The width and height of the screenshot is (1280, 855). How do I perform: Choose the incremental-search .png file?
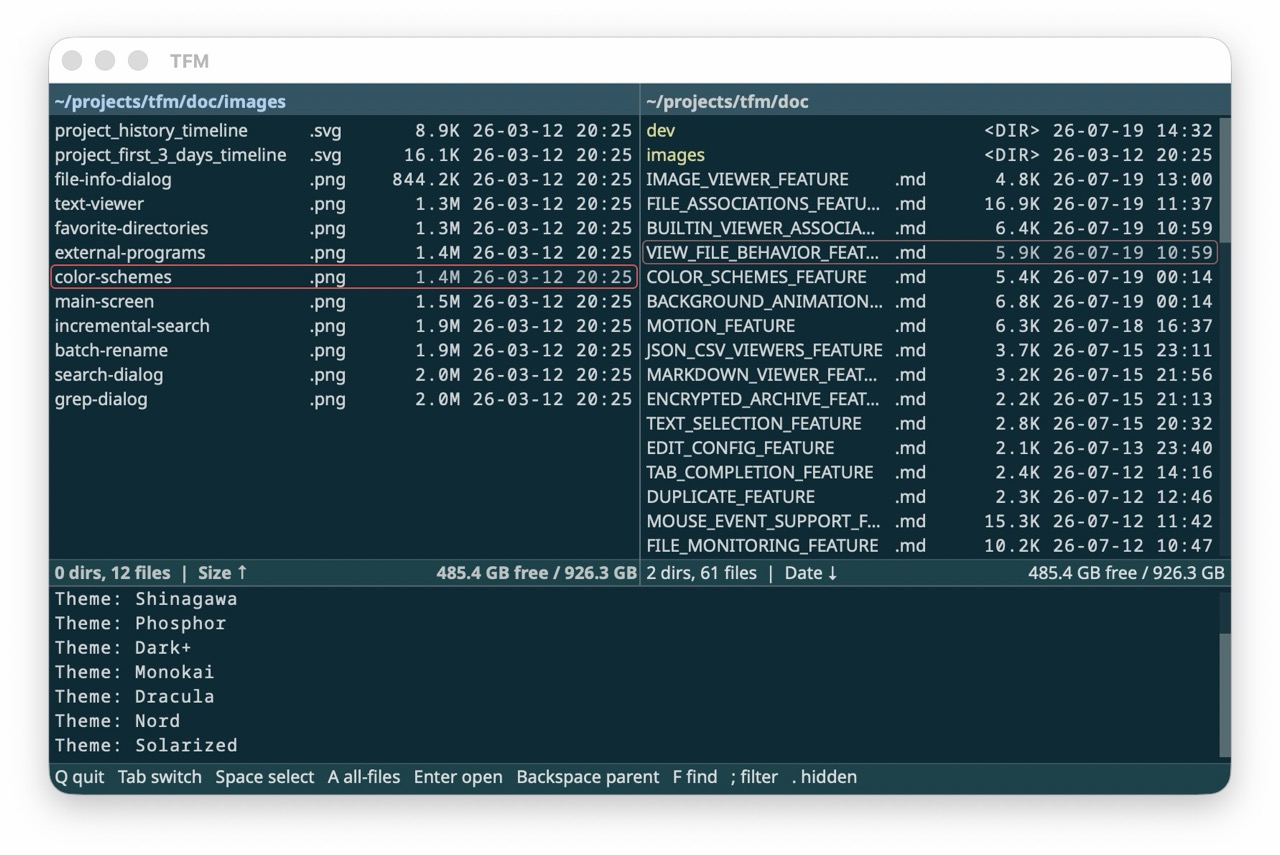(344, 326)
